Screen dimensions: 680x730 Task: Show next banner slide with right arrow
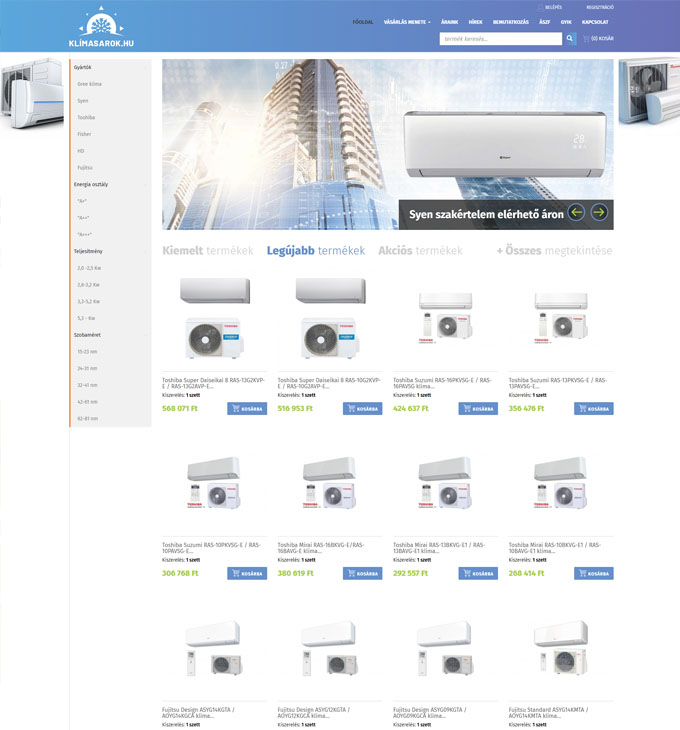(599, 213)
